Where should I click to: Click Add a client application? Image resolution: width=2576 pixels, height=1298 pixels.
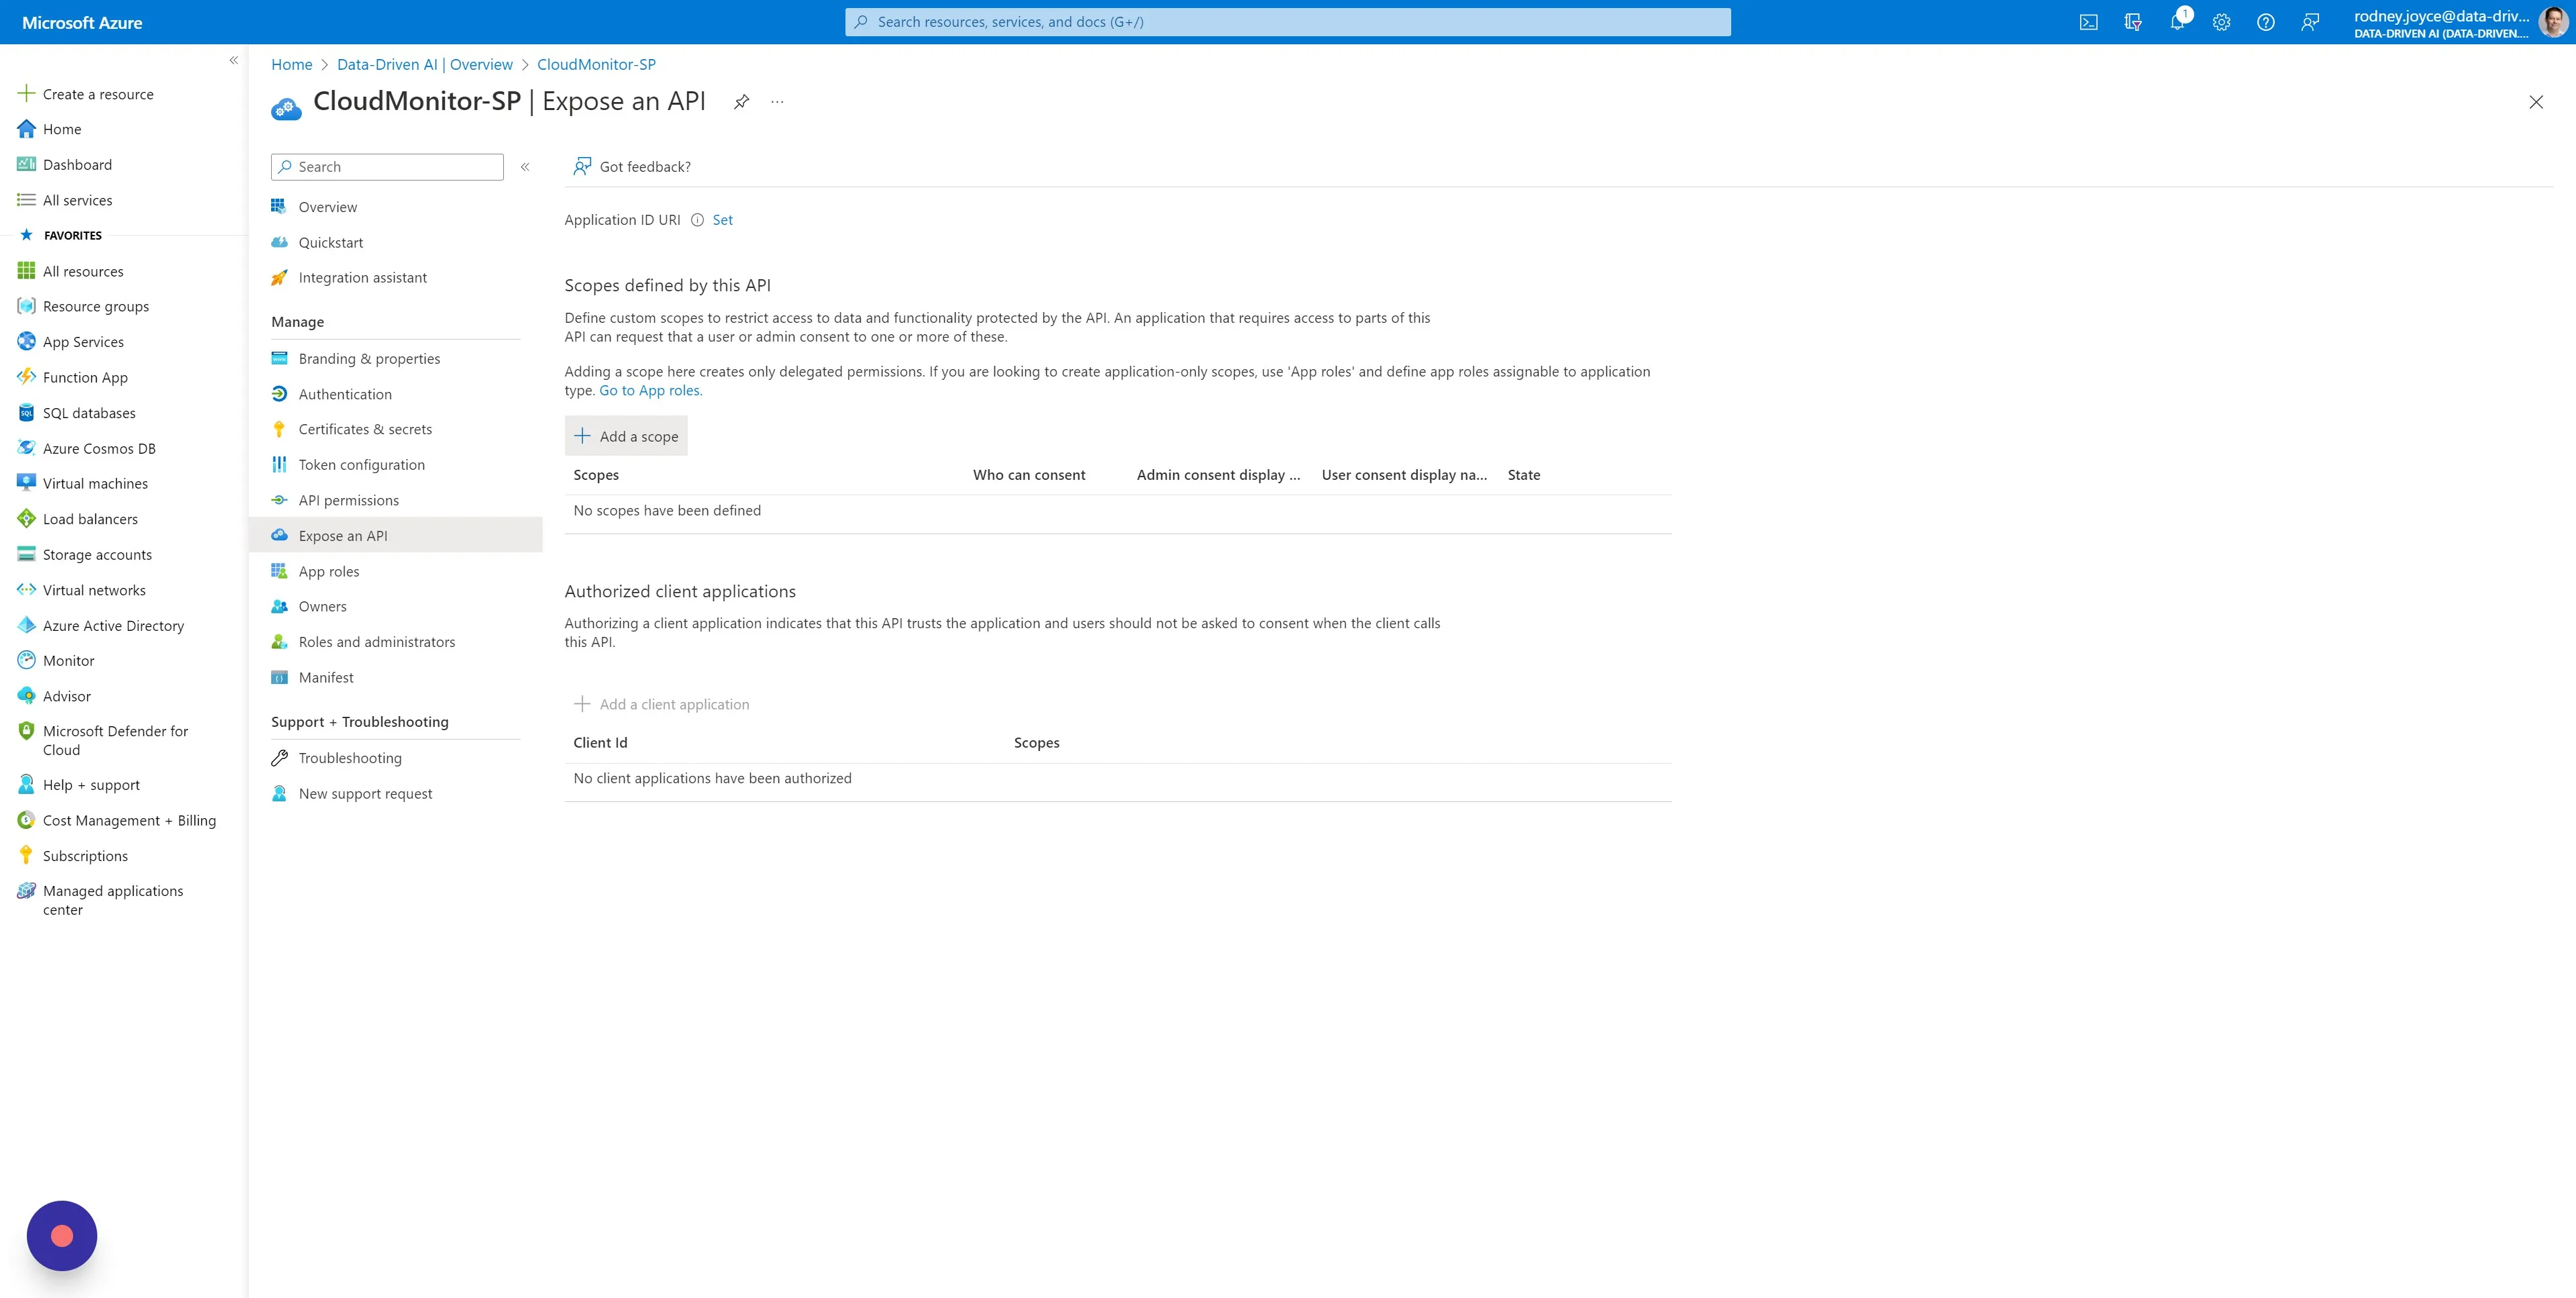tap(661, 704)
